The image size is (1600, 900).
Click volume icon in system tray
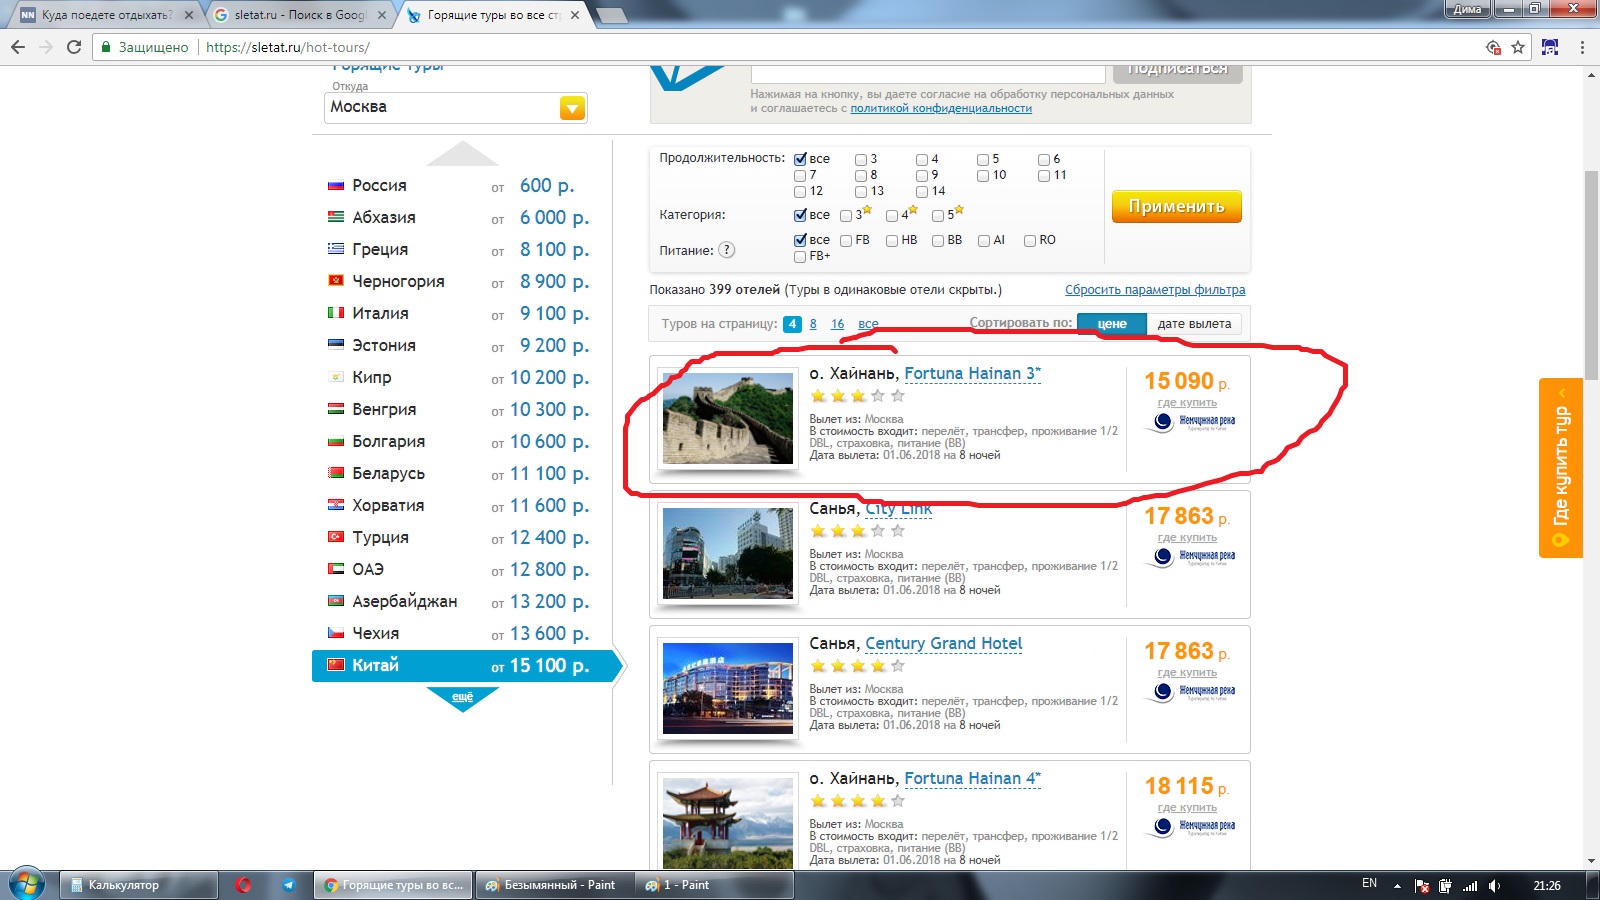tap(1494, 885)
